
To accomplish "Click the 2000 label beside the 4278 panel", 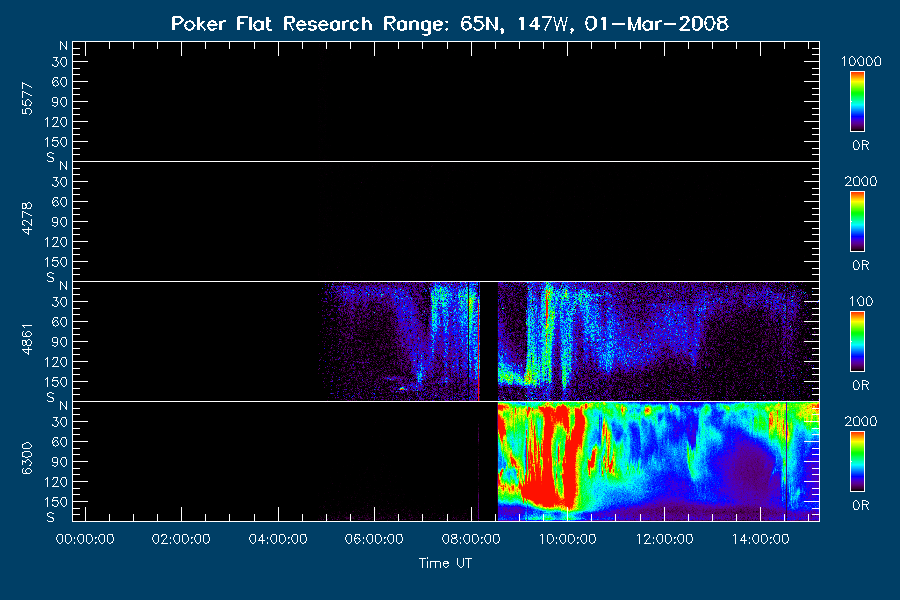I will pyautogui.click(x=861, y=181).
